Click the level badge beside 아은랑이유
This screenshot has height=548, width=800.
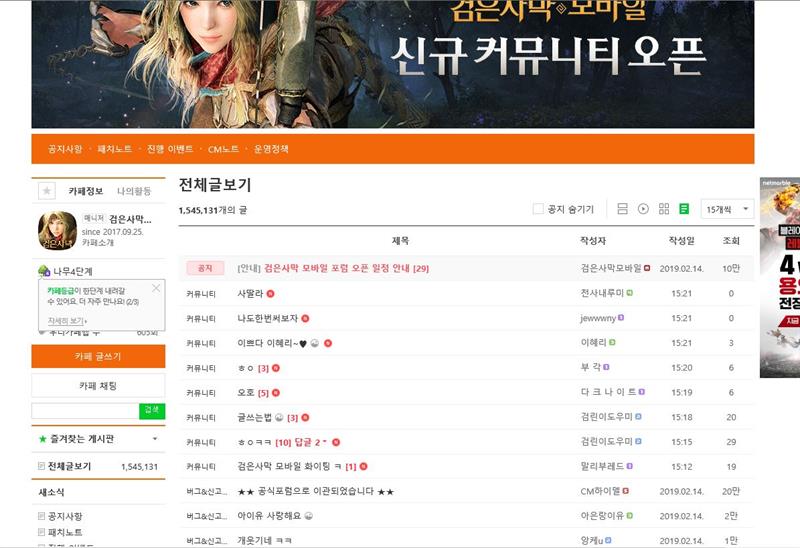(630, 515)
